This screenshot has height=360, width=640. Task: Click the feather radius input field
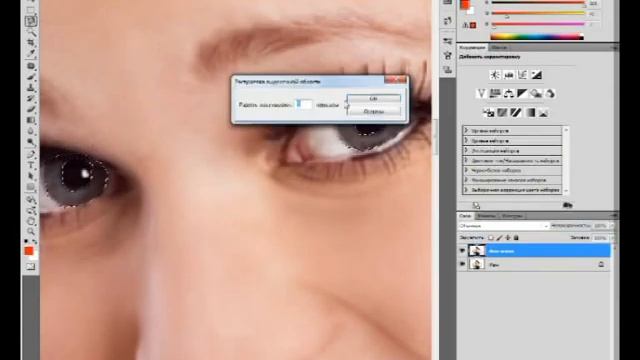coord(304,104)
